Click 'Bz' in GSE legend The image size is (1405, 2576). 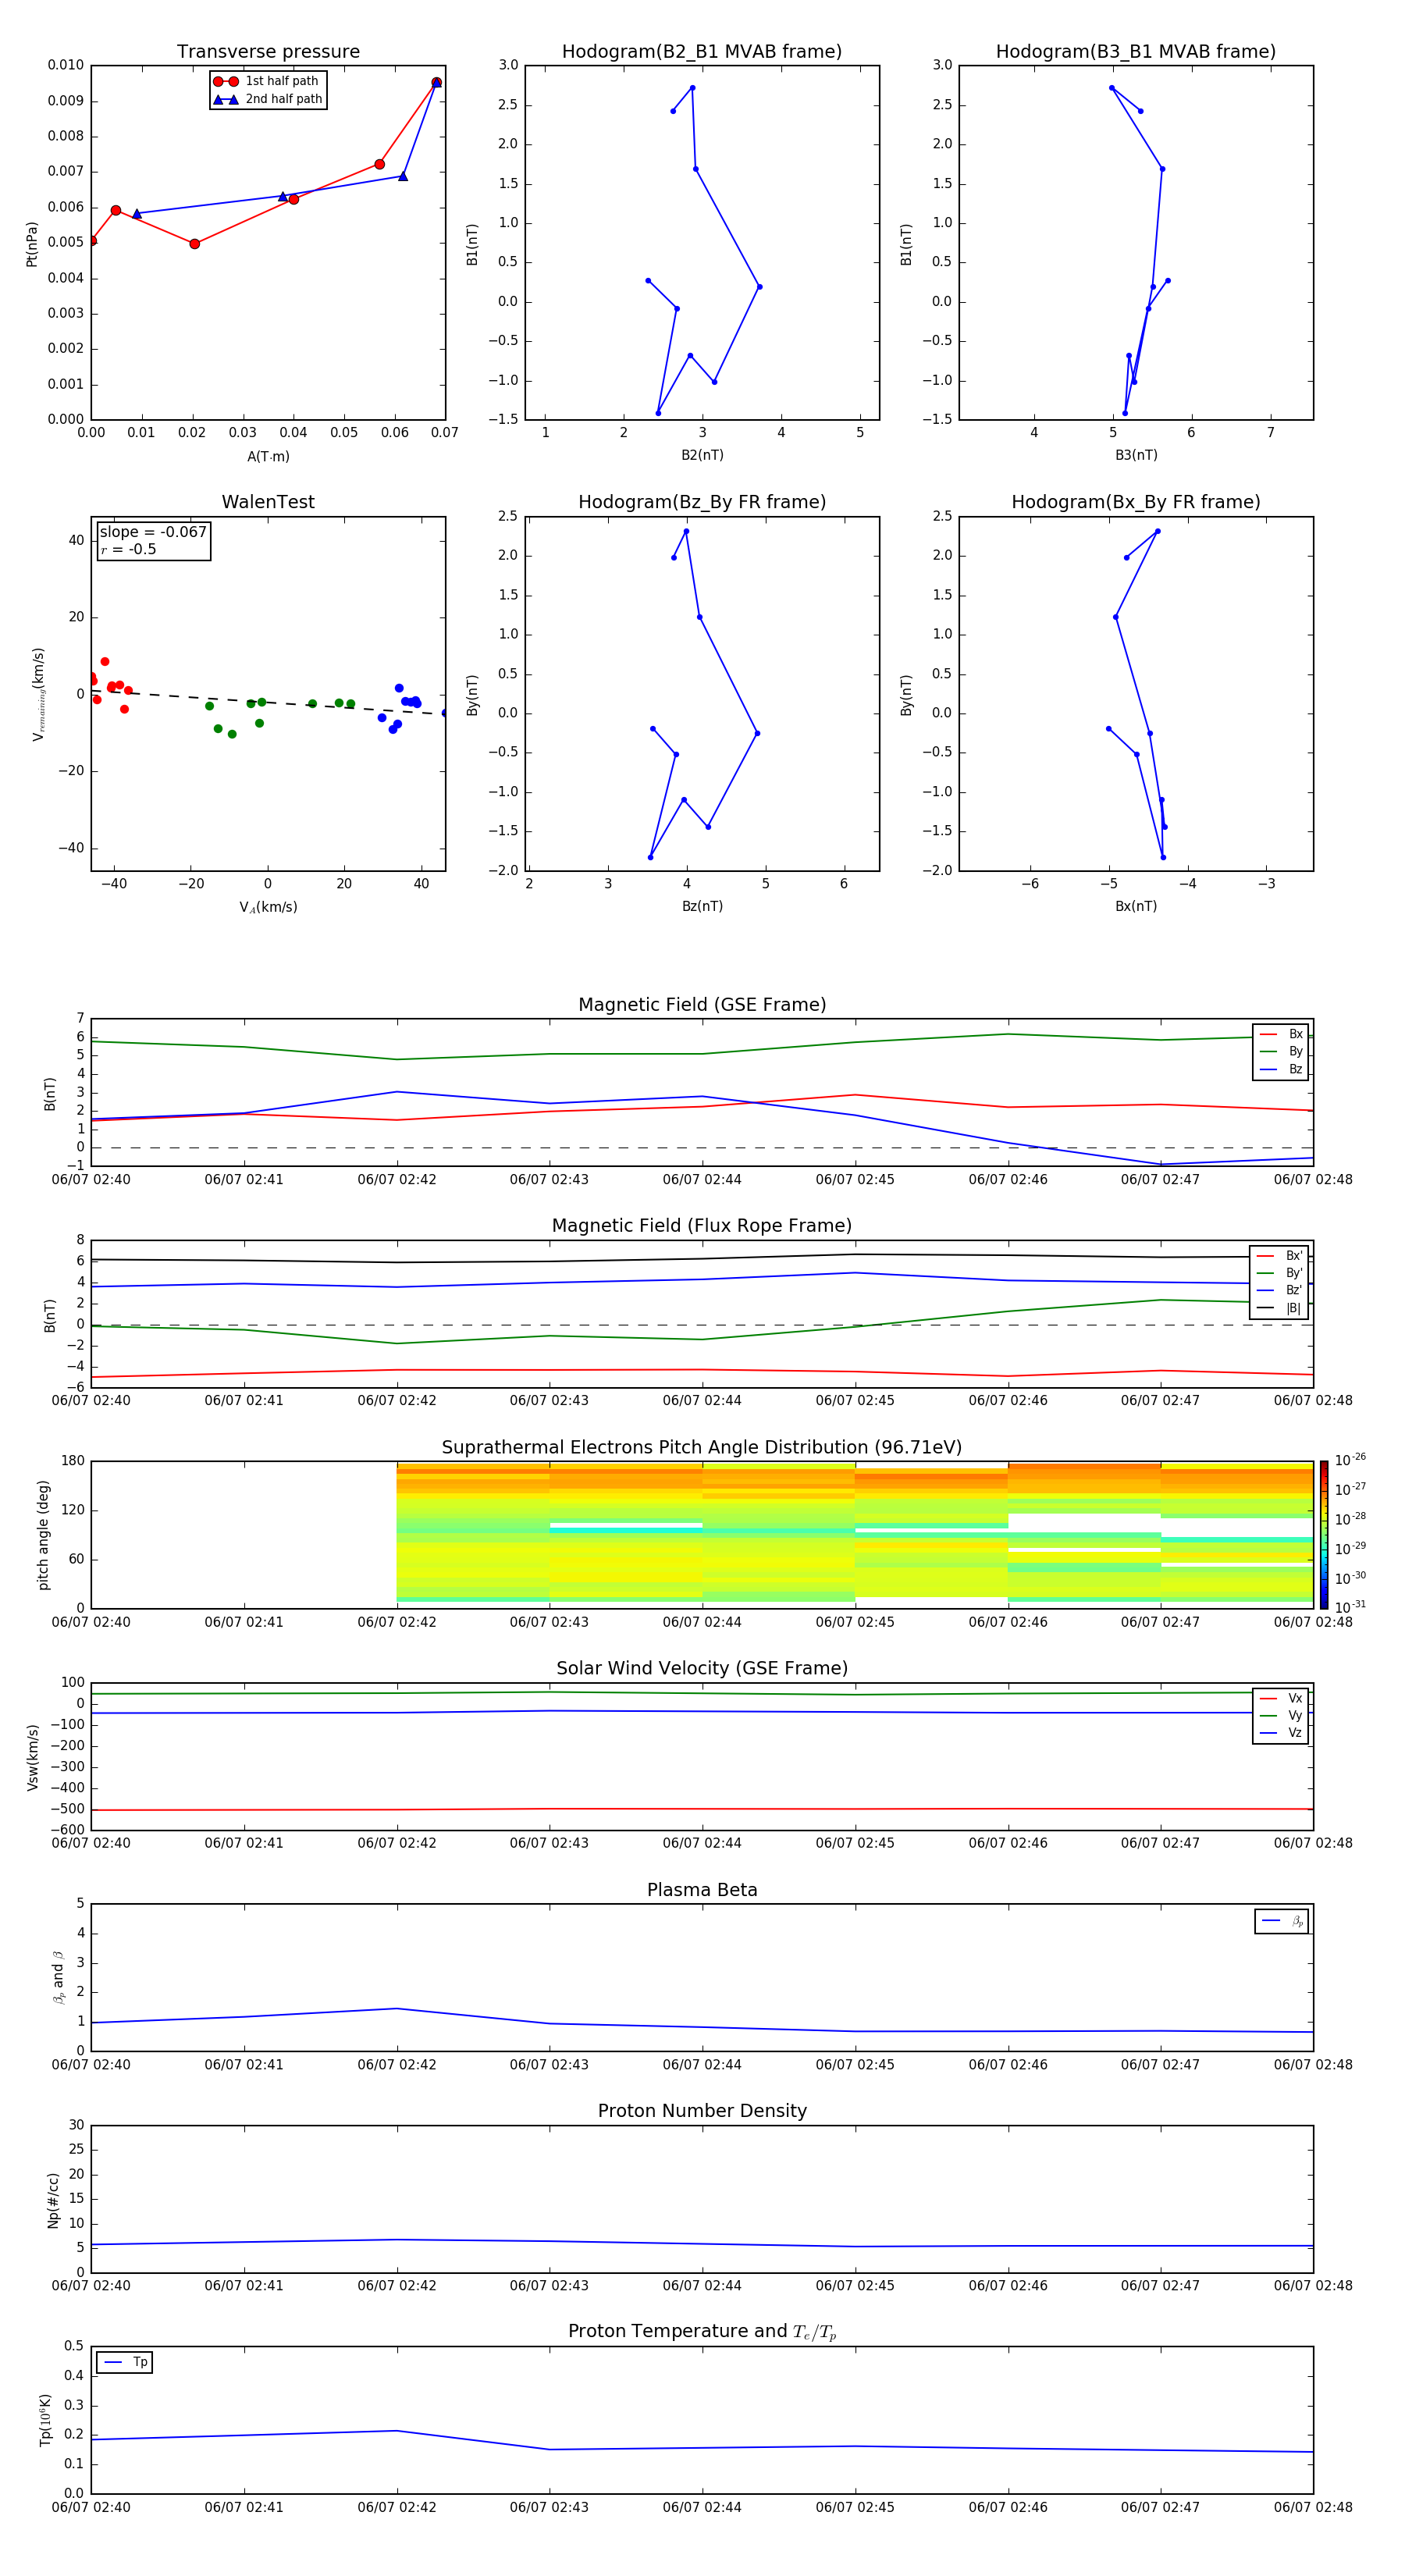(x=1282, y=1069)
